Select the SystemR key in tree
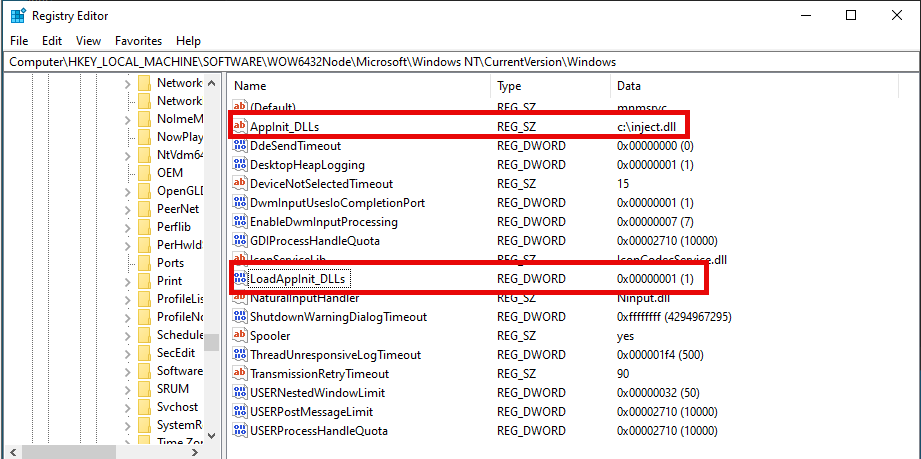921x459 pixels. coord(180,425)
